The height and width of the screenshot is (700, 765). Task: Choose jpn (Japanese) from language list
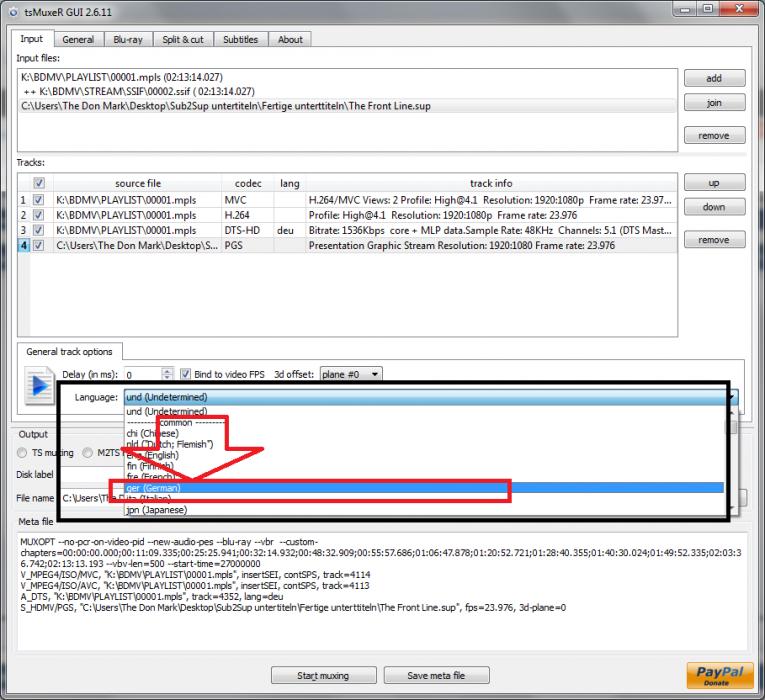pos(424,510)
